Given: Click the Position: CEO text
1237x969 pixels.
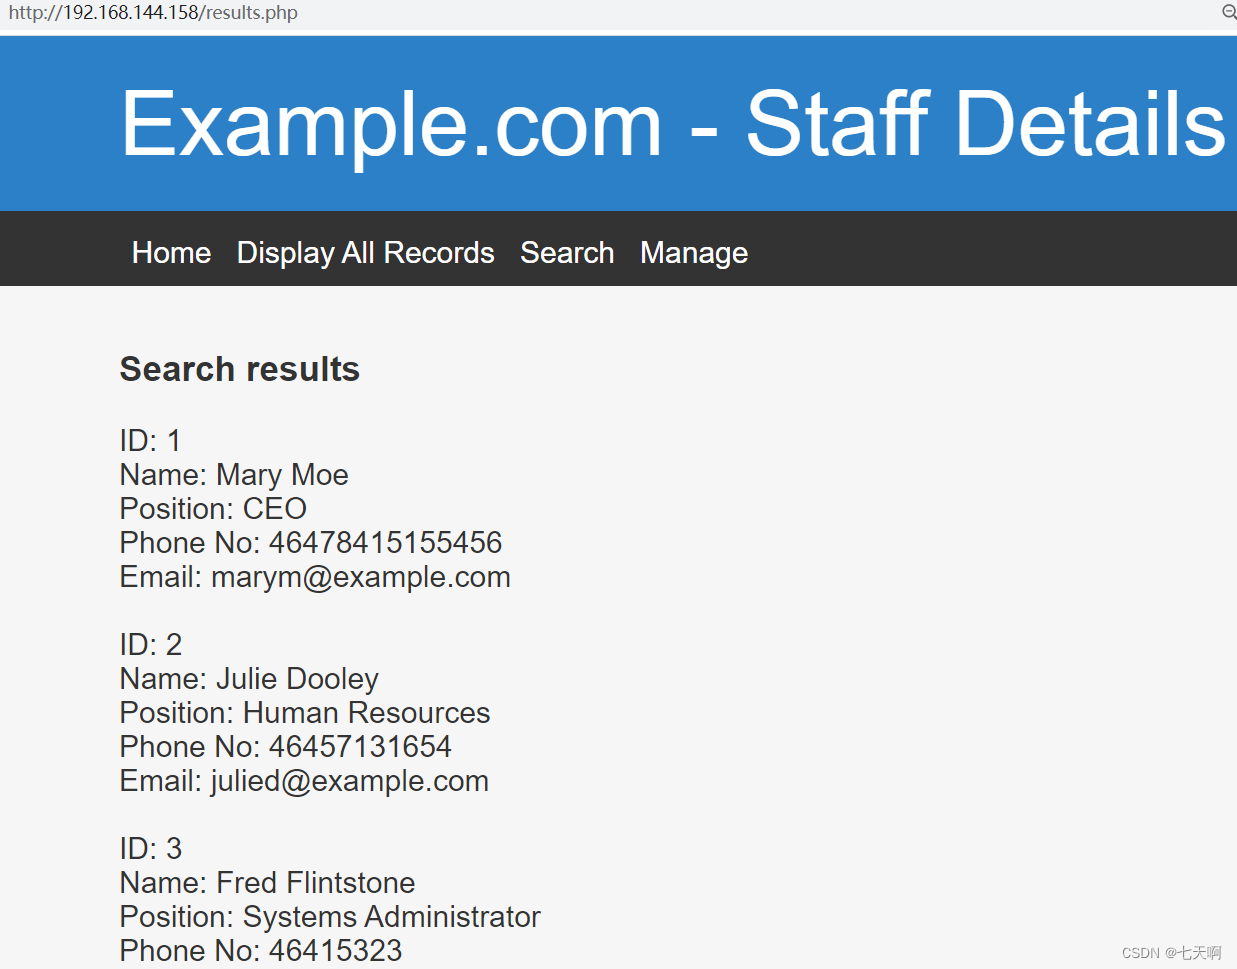Looking at the screenshot, I should click(213, 509).
